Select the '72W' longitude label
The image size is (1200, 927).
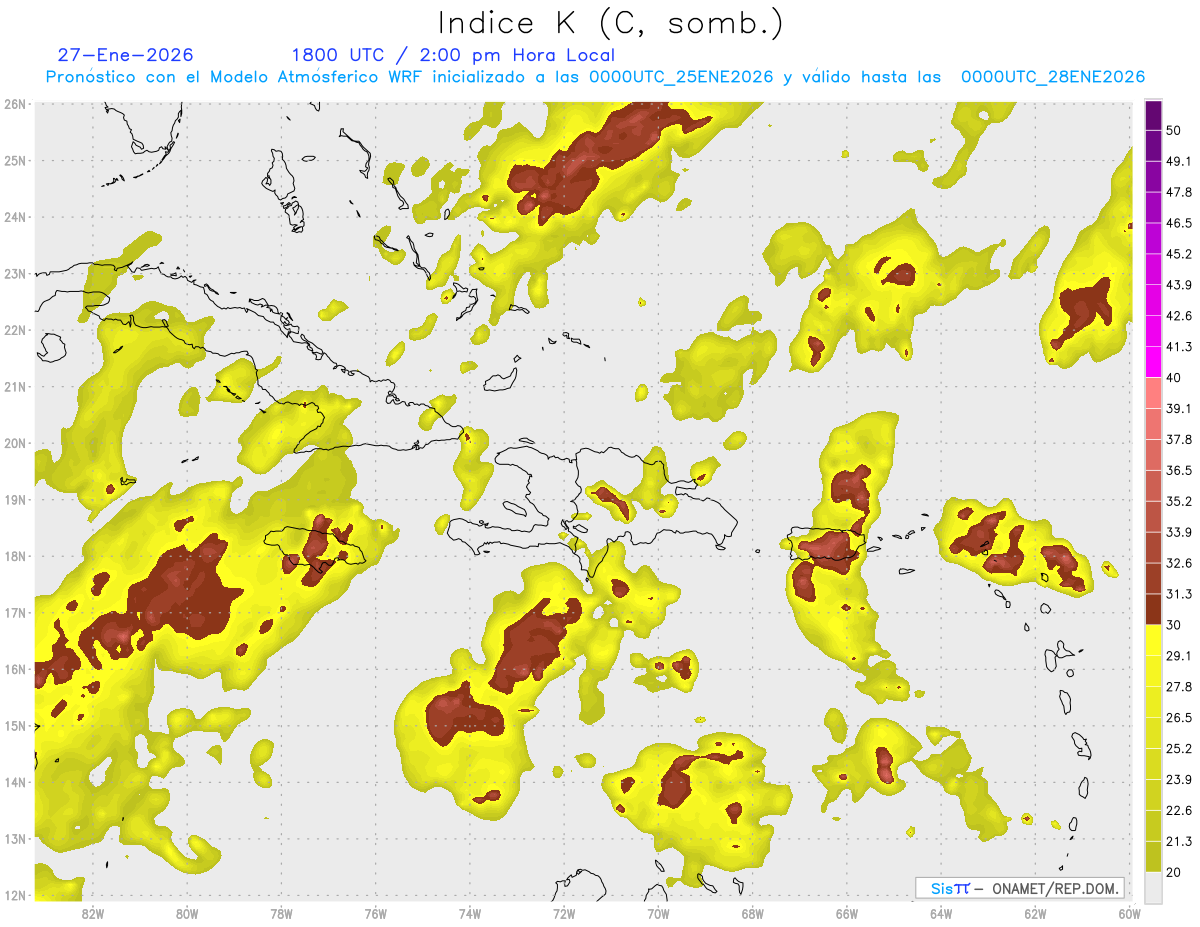(x=564, y=913)
